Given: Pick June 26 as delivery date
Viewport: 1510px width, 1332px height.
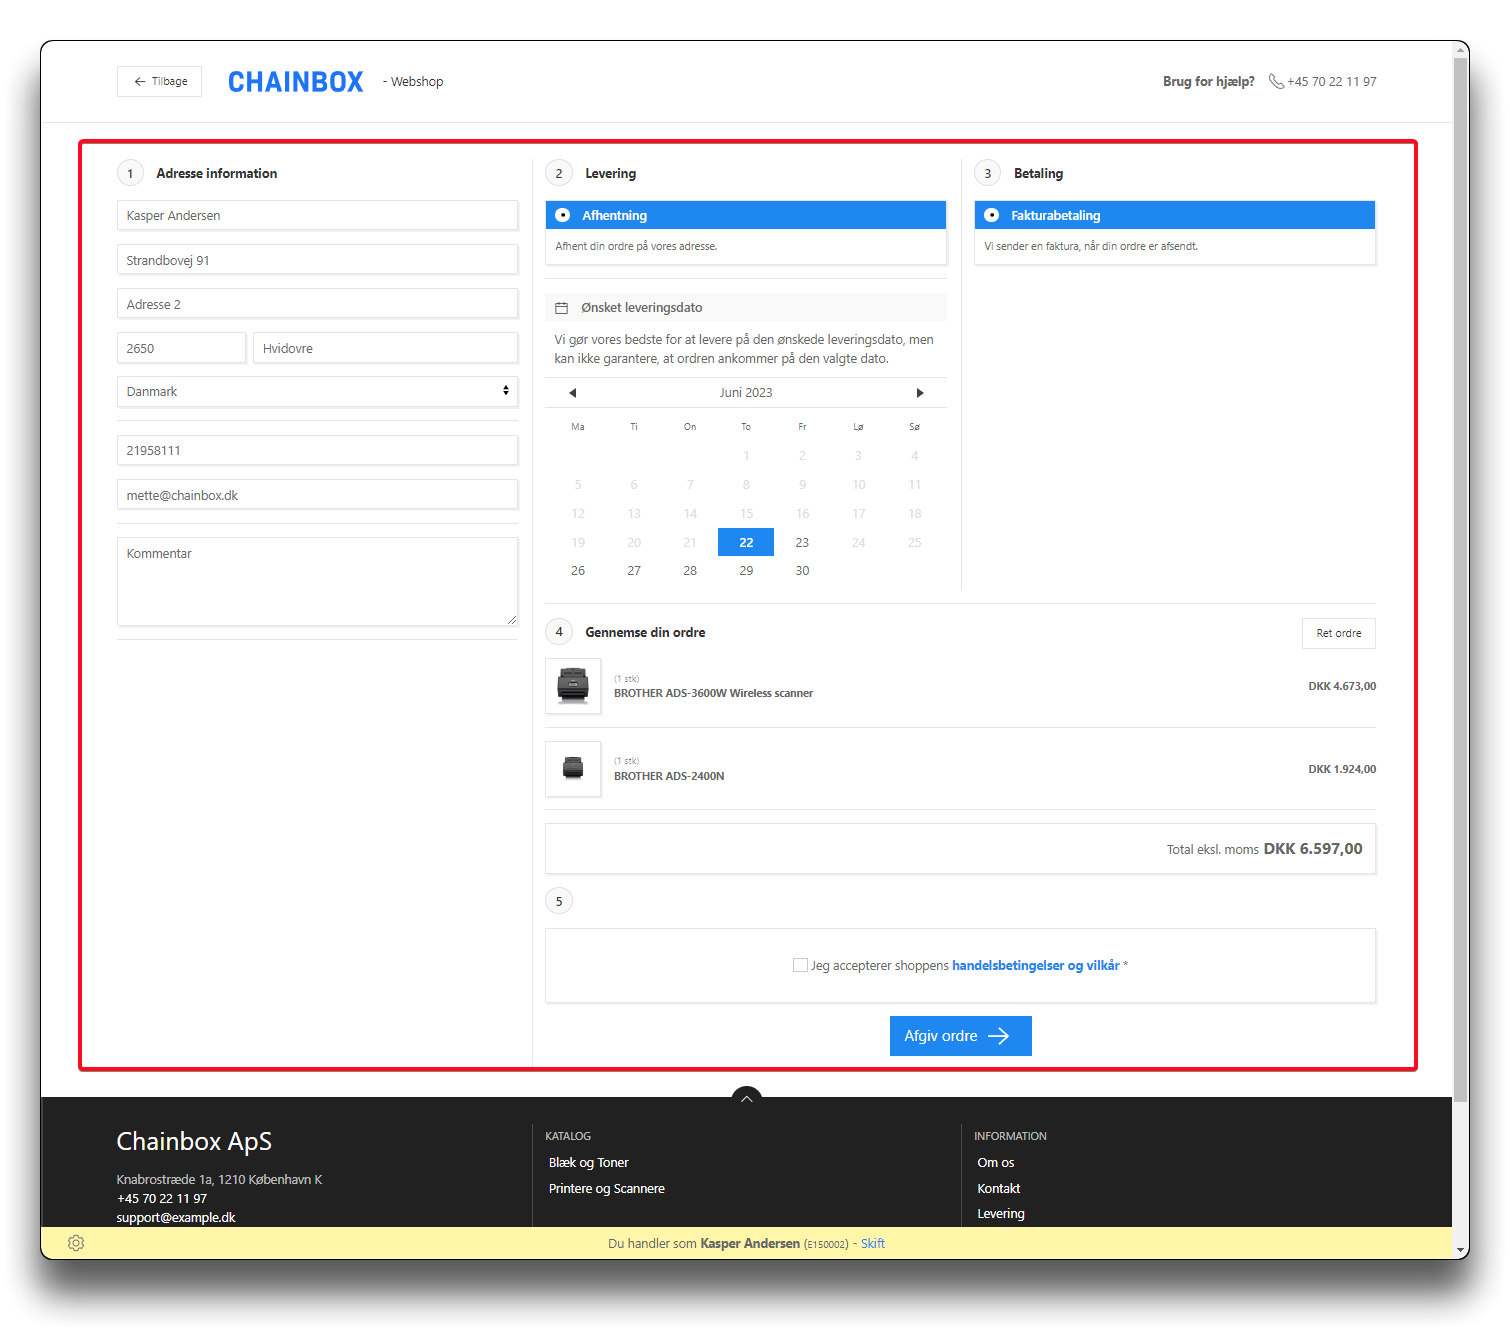Looking at the screenshot, I should [x=578, y=571].
